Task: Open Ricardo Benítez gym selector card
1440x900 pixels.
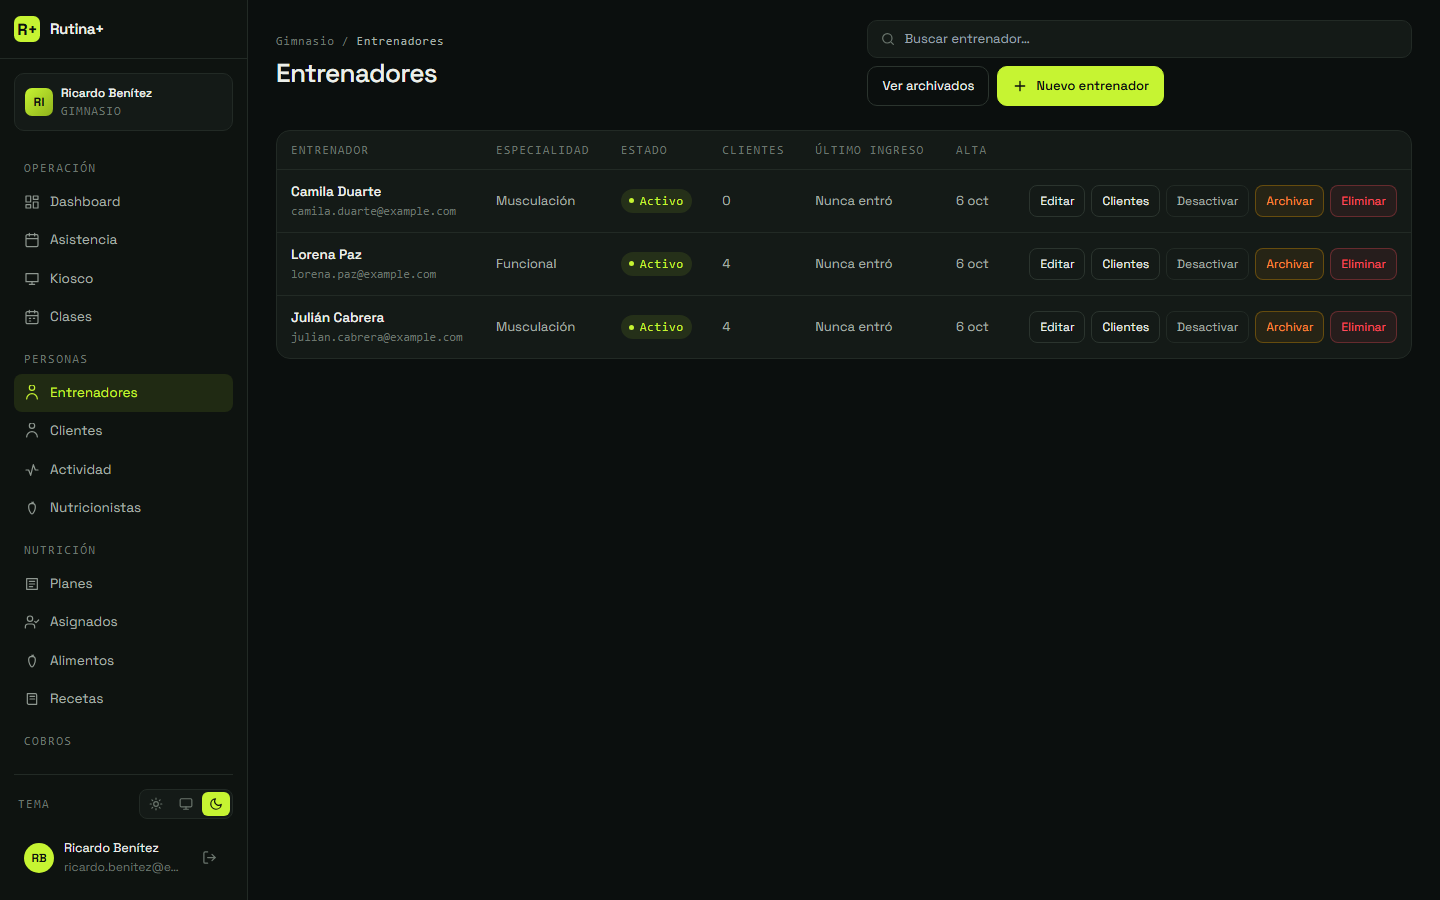Action: point(123,102)
